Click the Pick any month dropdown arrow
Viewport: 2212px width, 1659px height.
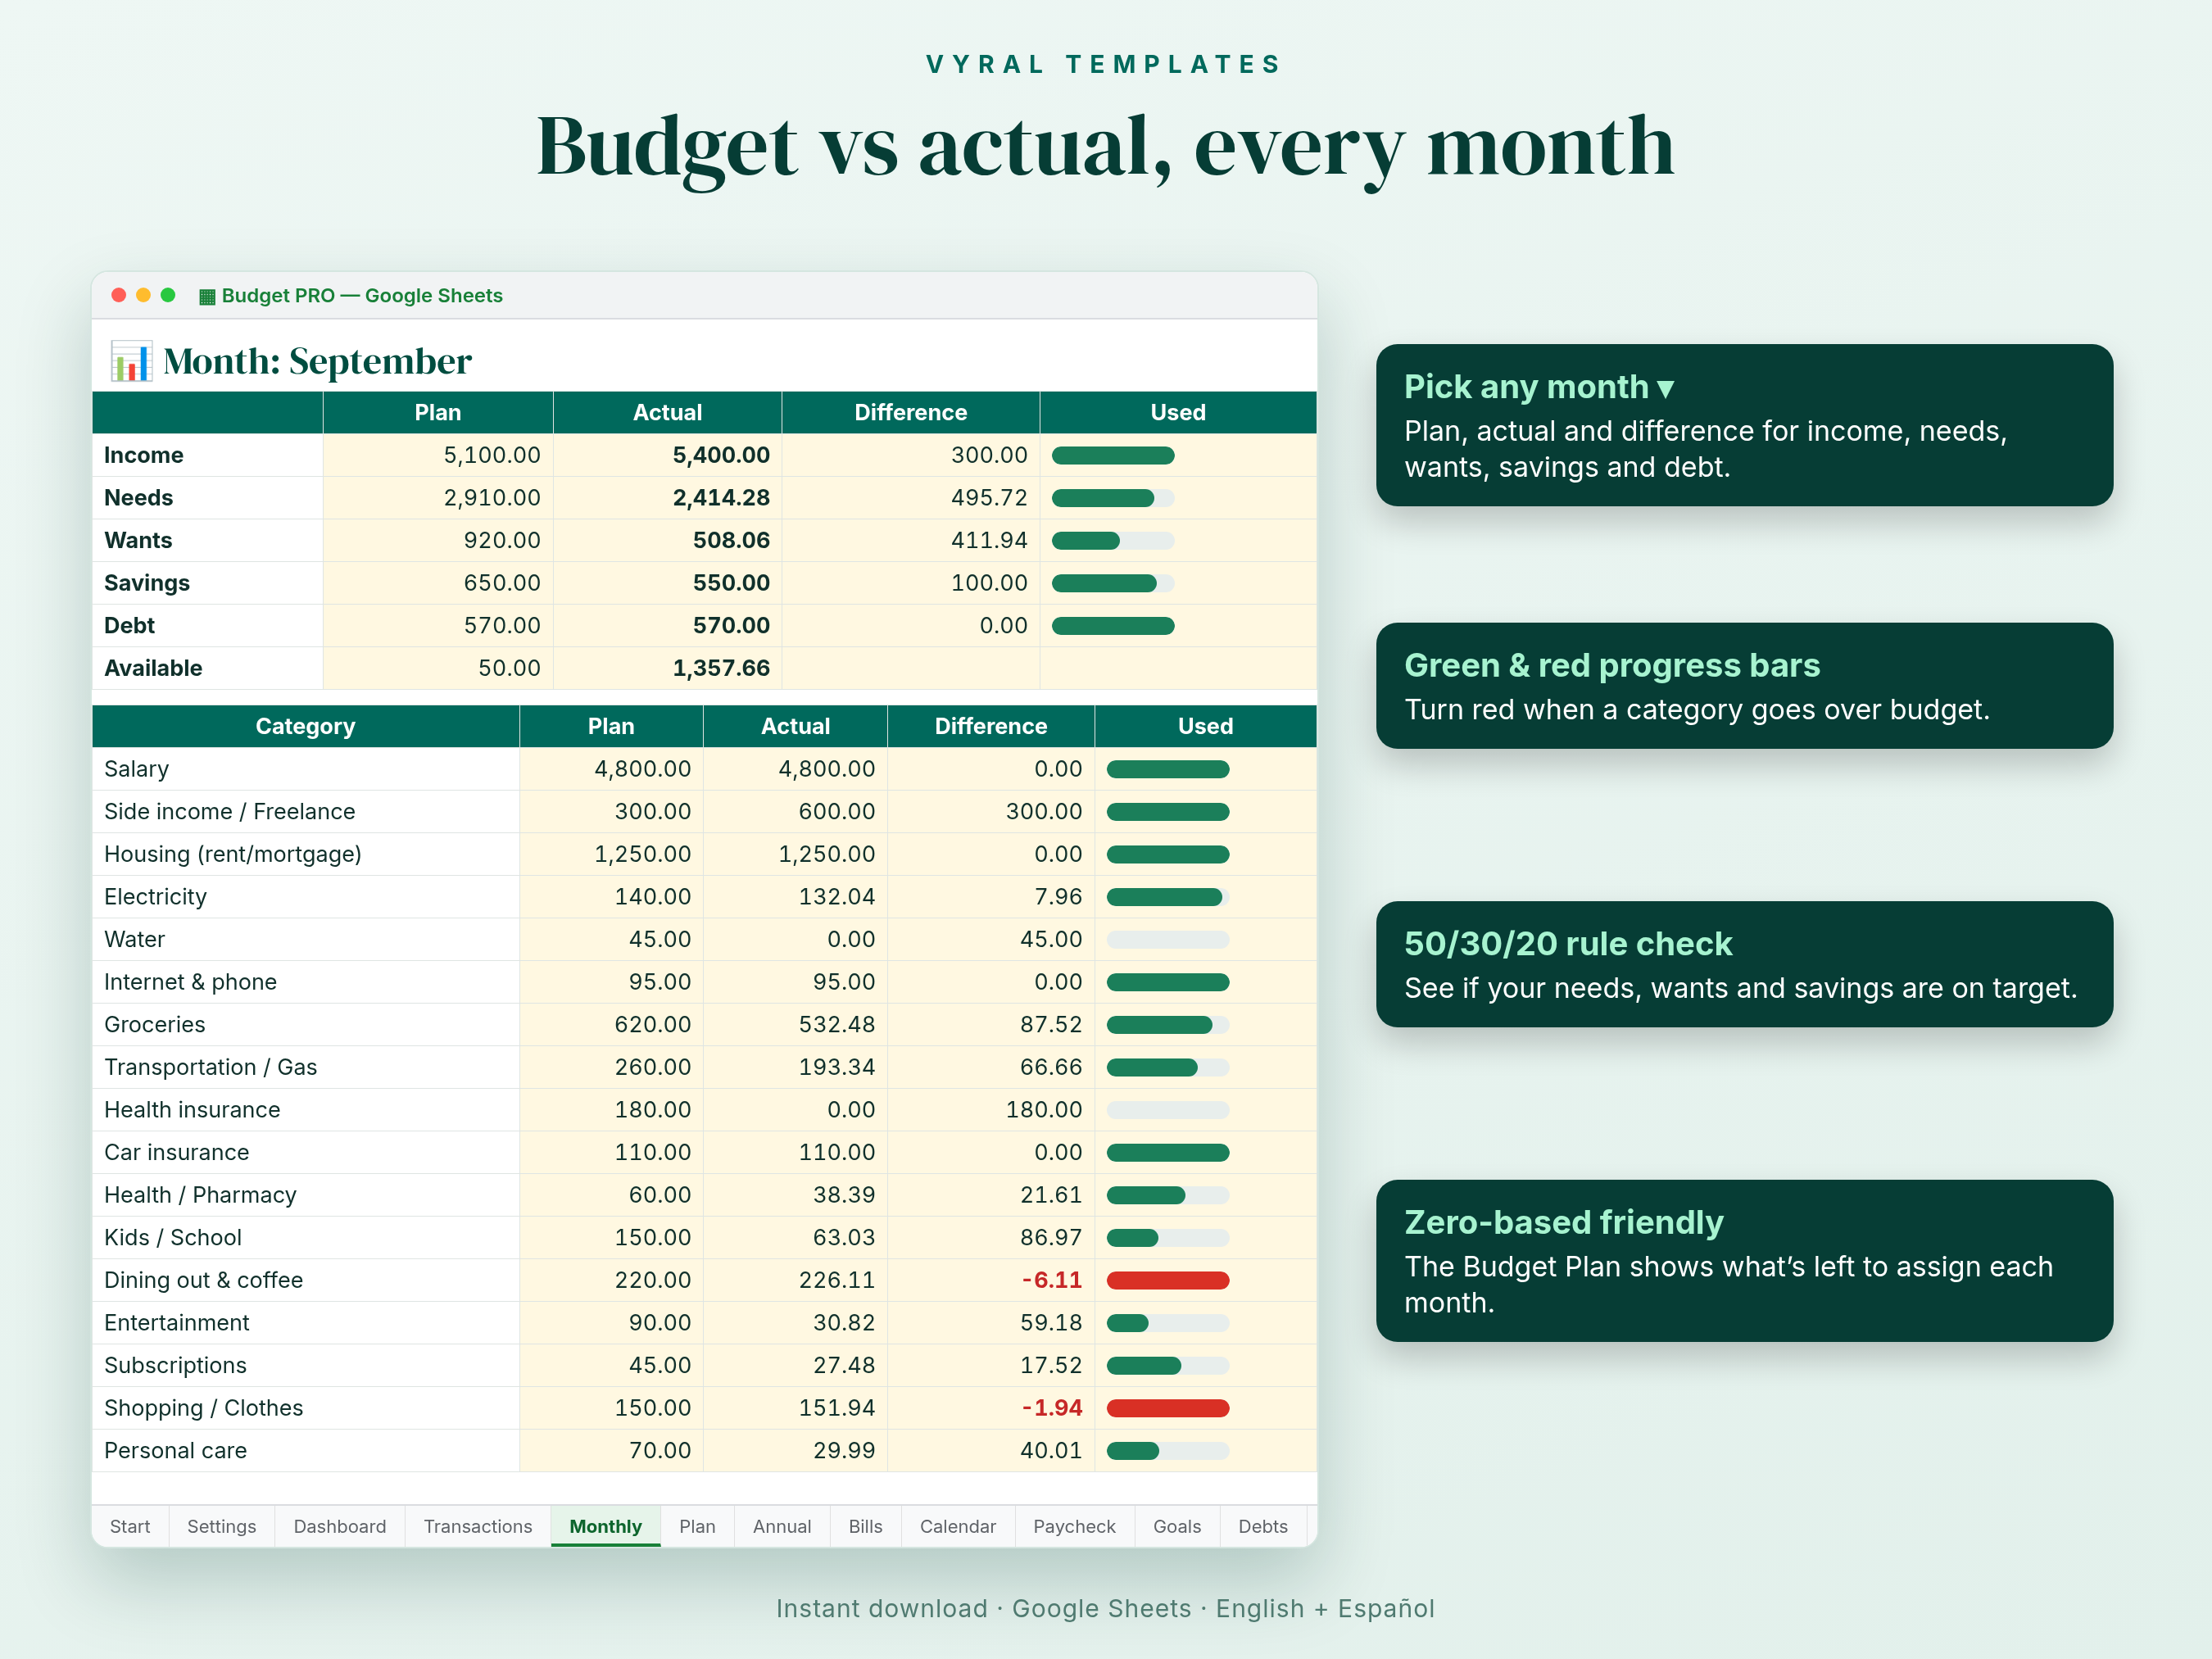1665,388
